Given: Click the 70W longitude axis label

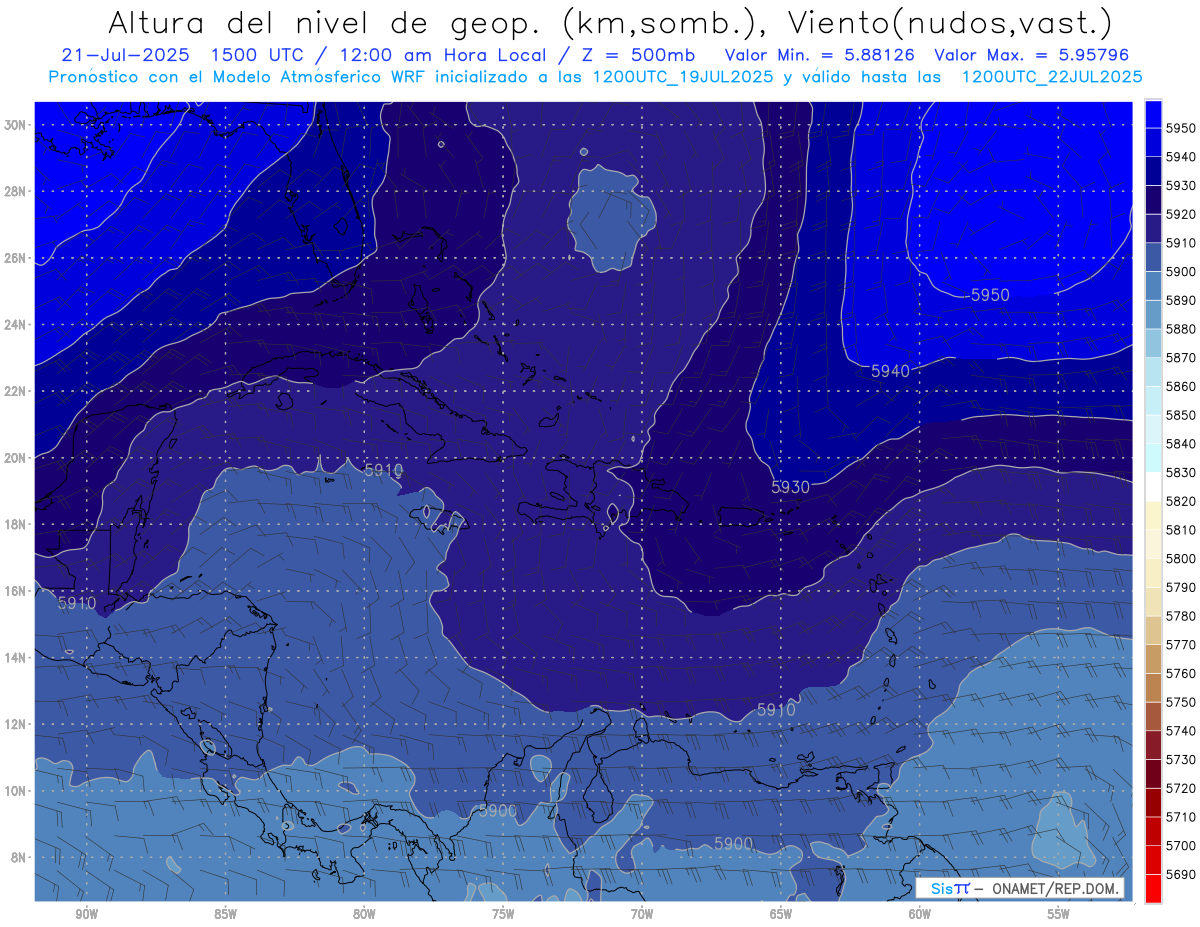Looking at the screenshot, I should pyautogui.click(x=642, y=914).
